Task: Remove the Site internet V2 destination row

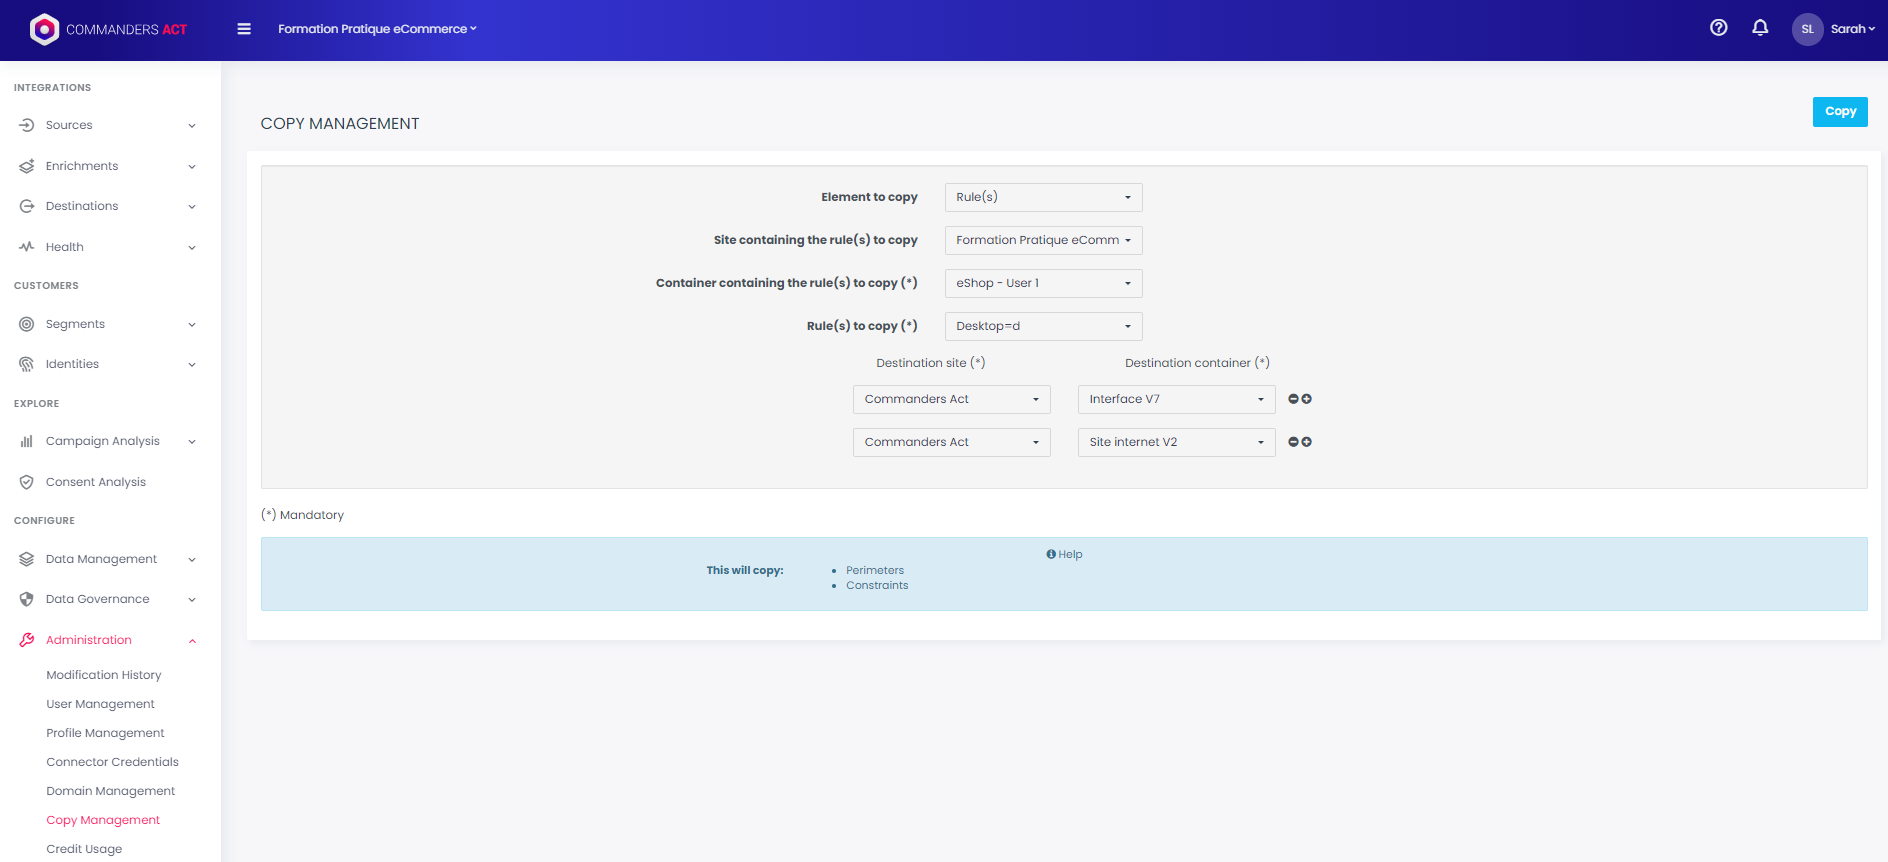Action: coord(1293,442)
